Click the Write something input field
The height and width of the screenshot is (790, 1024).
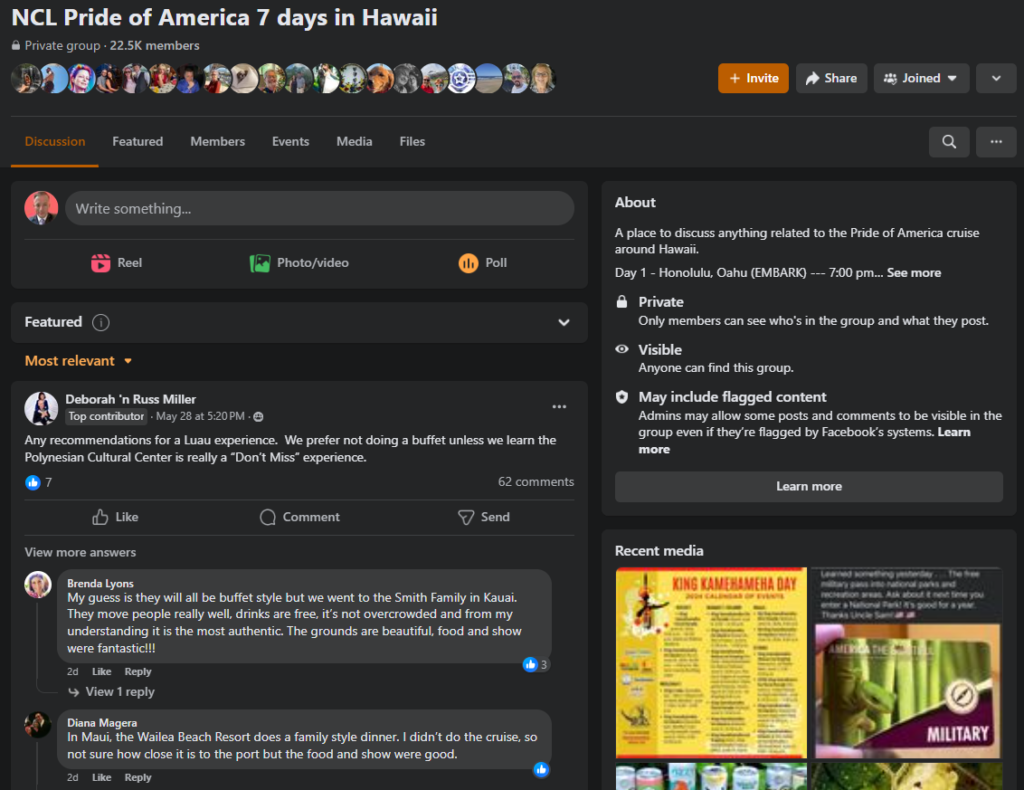click(319, 208)
